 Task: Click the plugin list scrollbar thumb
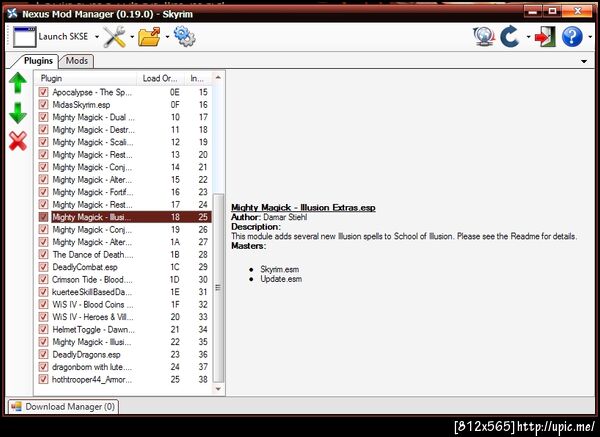(218, 287)
